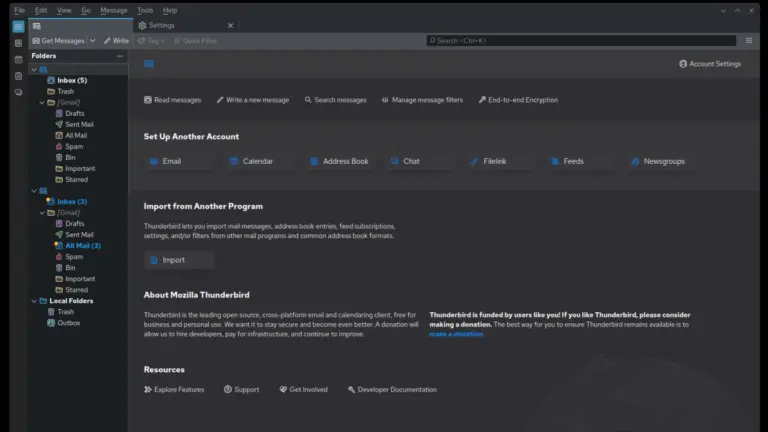768x432 pixels.
Task: Open Account Settings
Action: coord(710,64)
